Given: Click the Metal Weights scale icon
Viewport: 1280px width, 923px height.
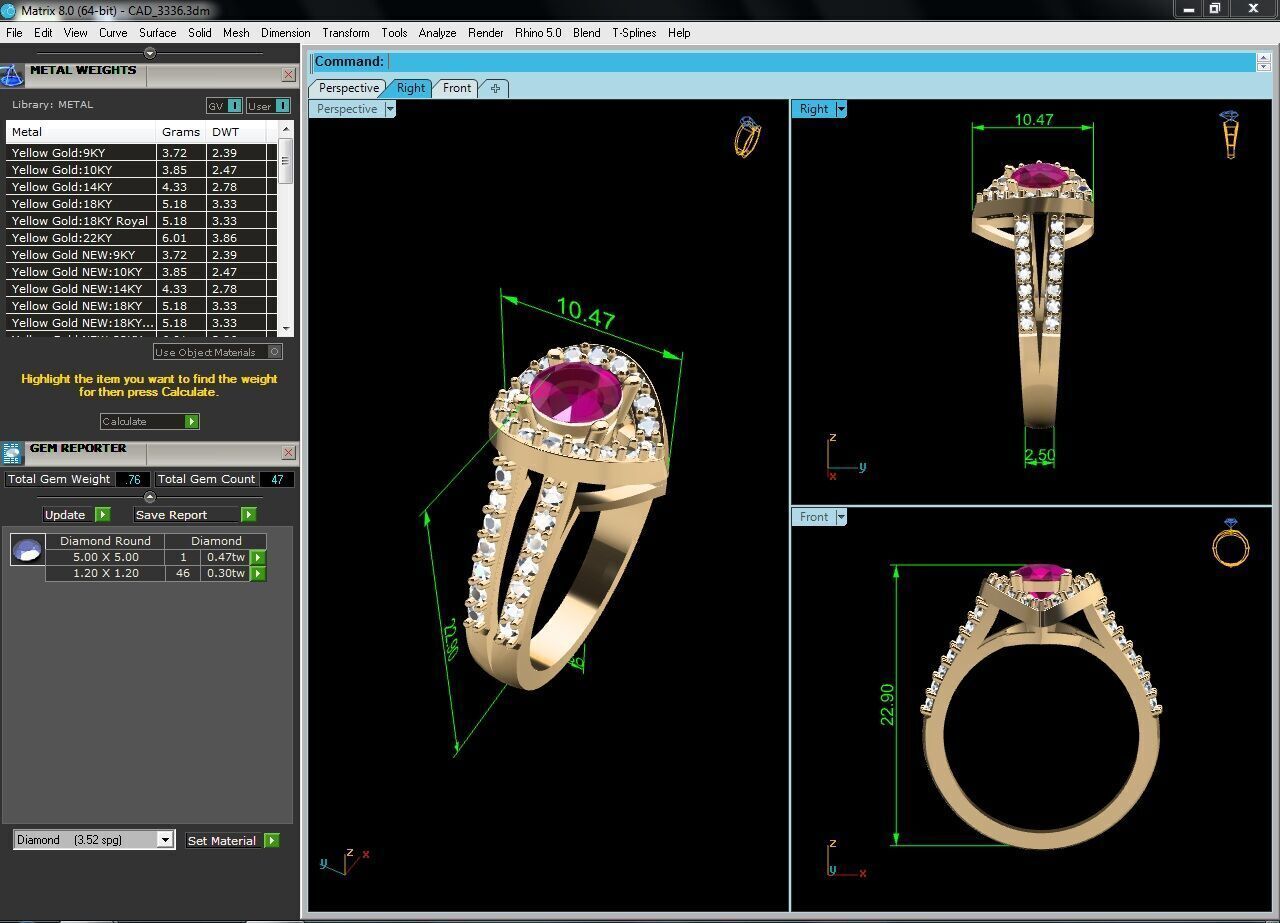Looking at the screenshot, I should pos(11,76).
